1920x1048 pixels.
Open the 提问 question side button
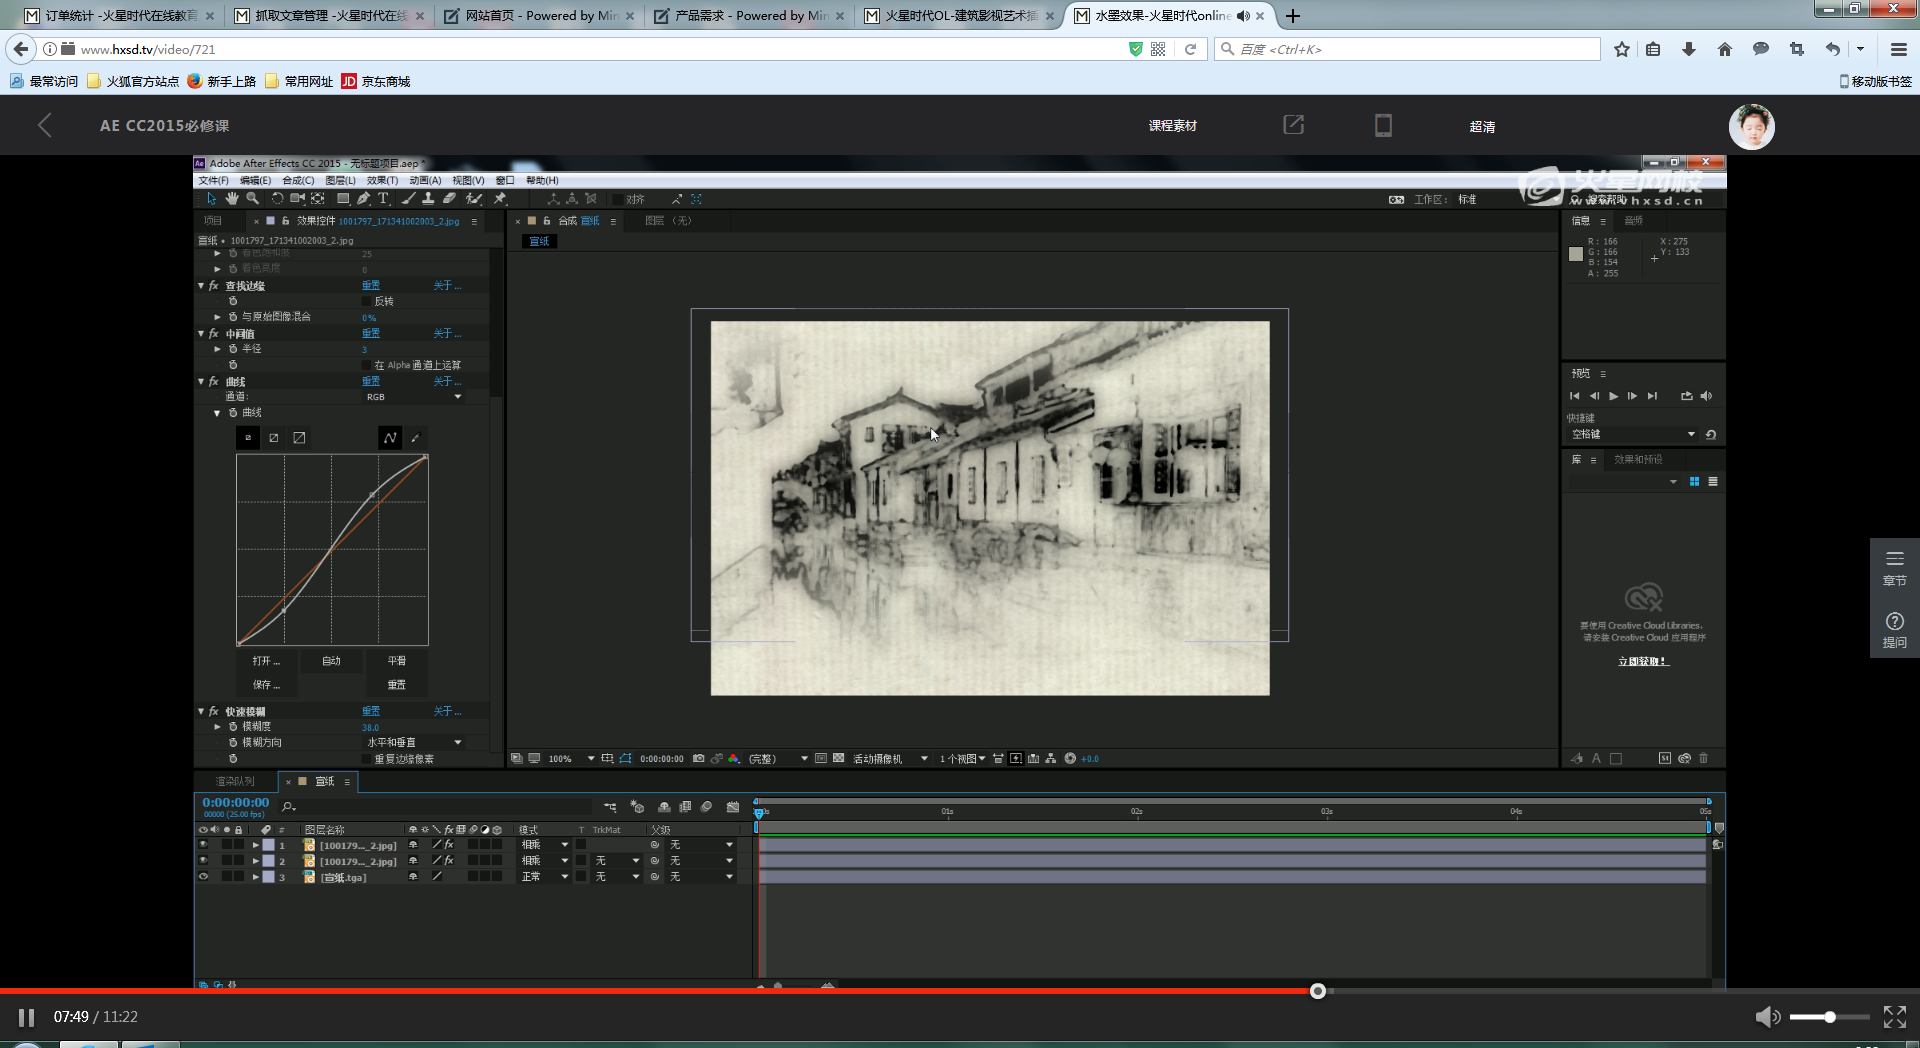(x=1894, y=630)
